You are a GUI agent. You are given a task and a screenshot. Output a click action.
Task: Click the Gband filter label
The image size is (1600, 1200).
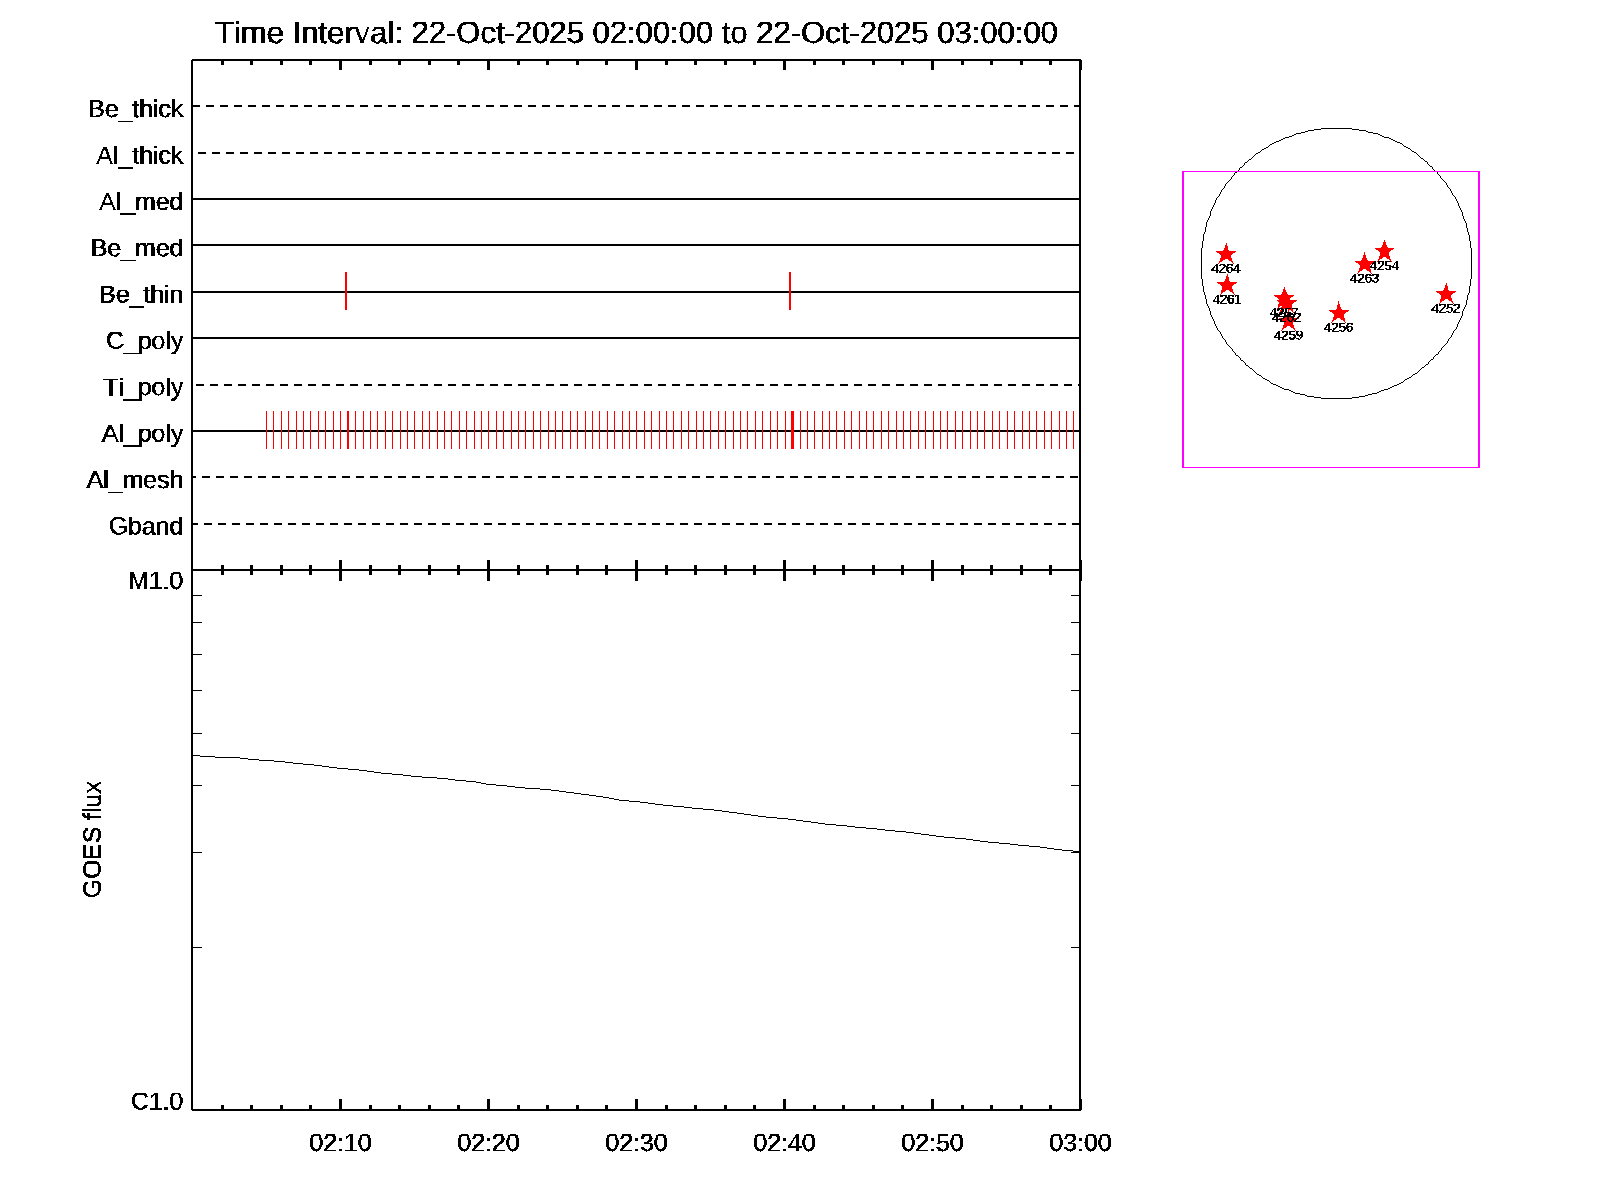(x=146, y=527)
